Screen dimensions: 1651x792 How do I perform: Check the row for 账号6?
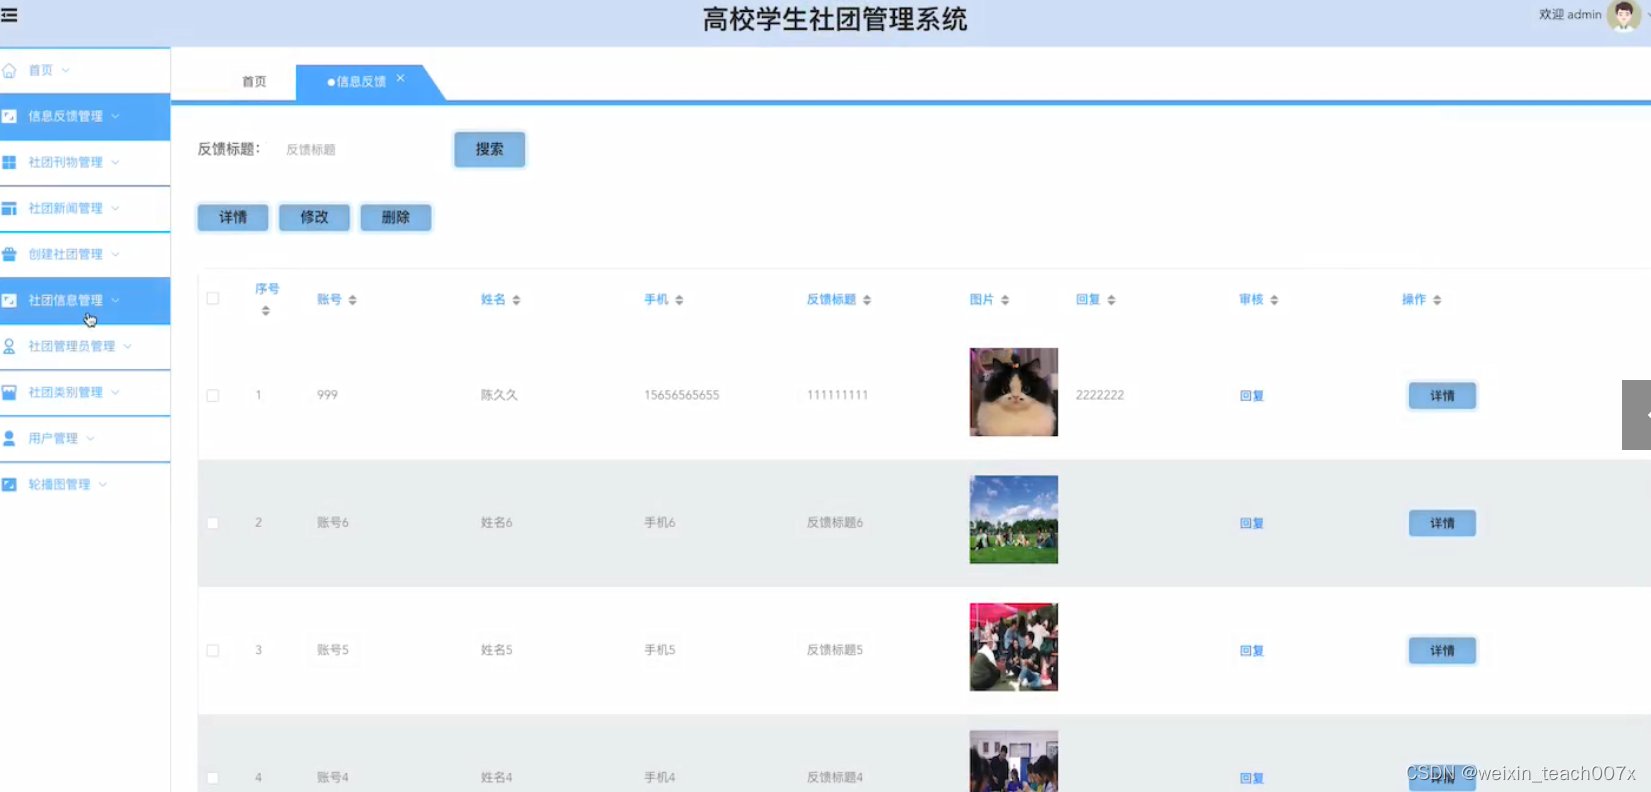tap(213, 523)
